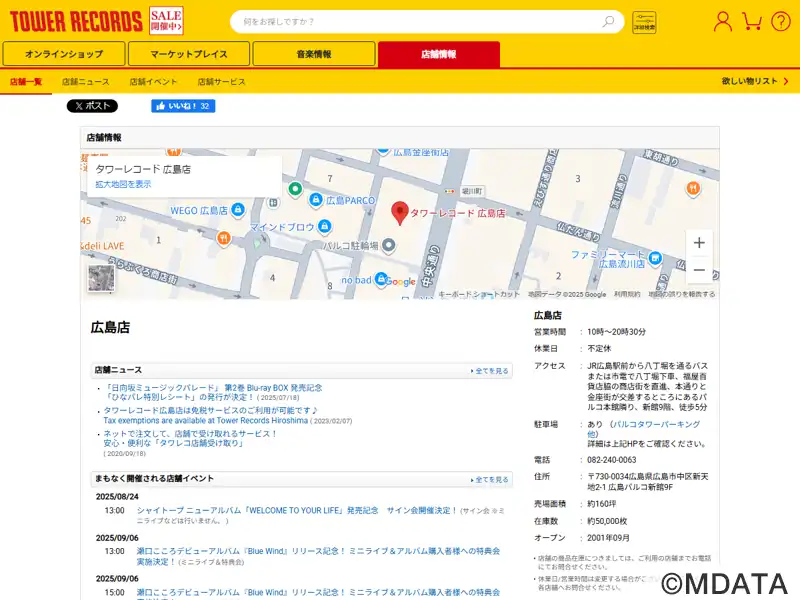The width and height of the screenshot is (800, 600).
Task: Open the 15:00 瀬口こころ Blue Wind event
Action: 318,592
